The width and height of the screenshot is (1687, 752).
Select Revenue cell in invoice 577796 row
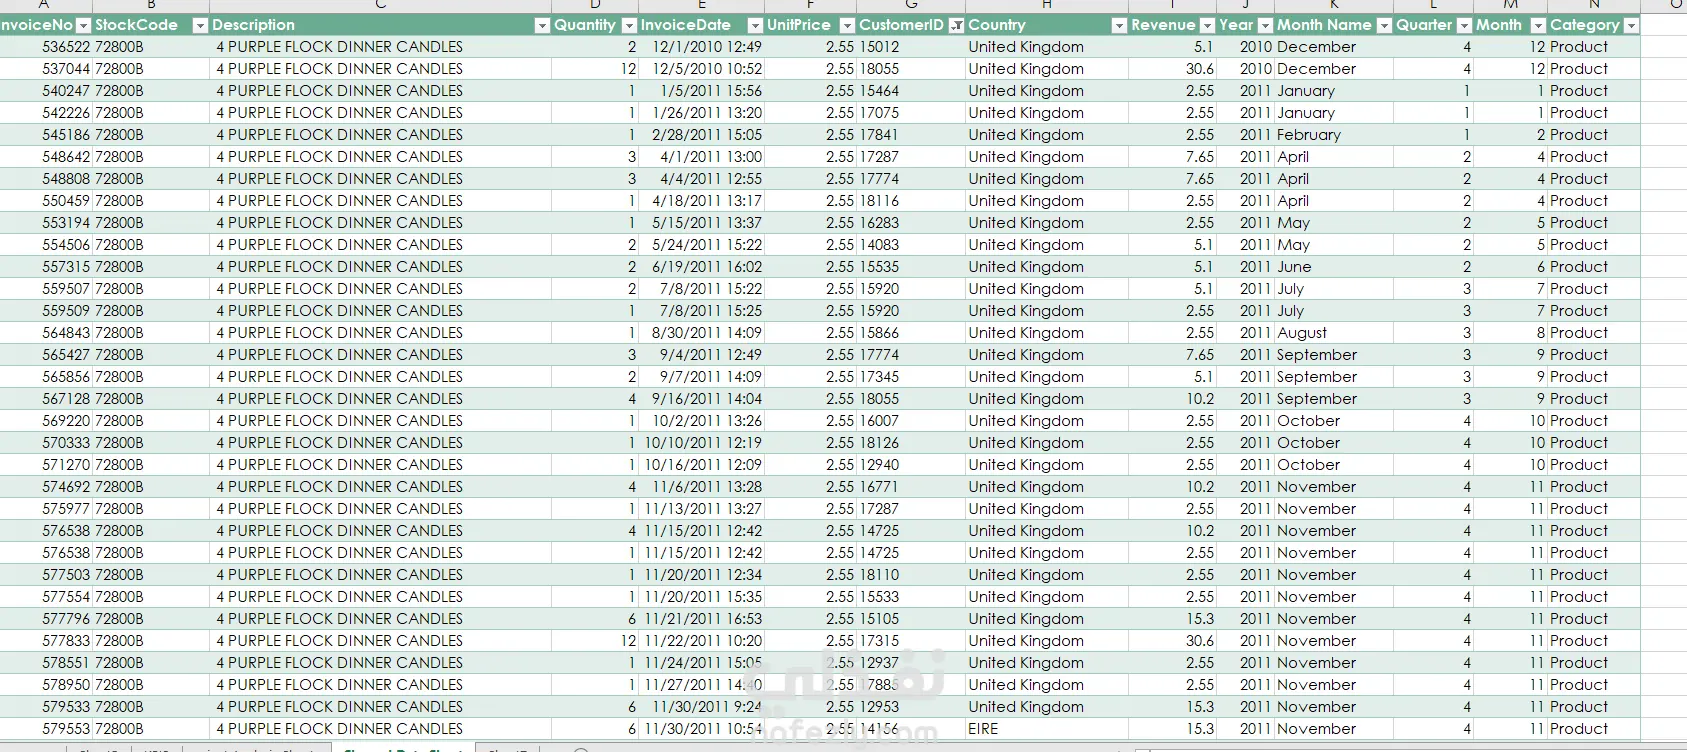point(1173,619)
